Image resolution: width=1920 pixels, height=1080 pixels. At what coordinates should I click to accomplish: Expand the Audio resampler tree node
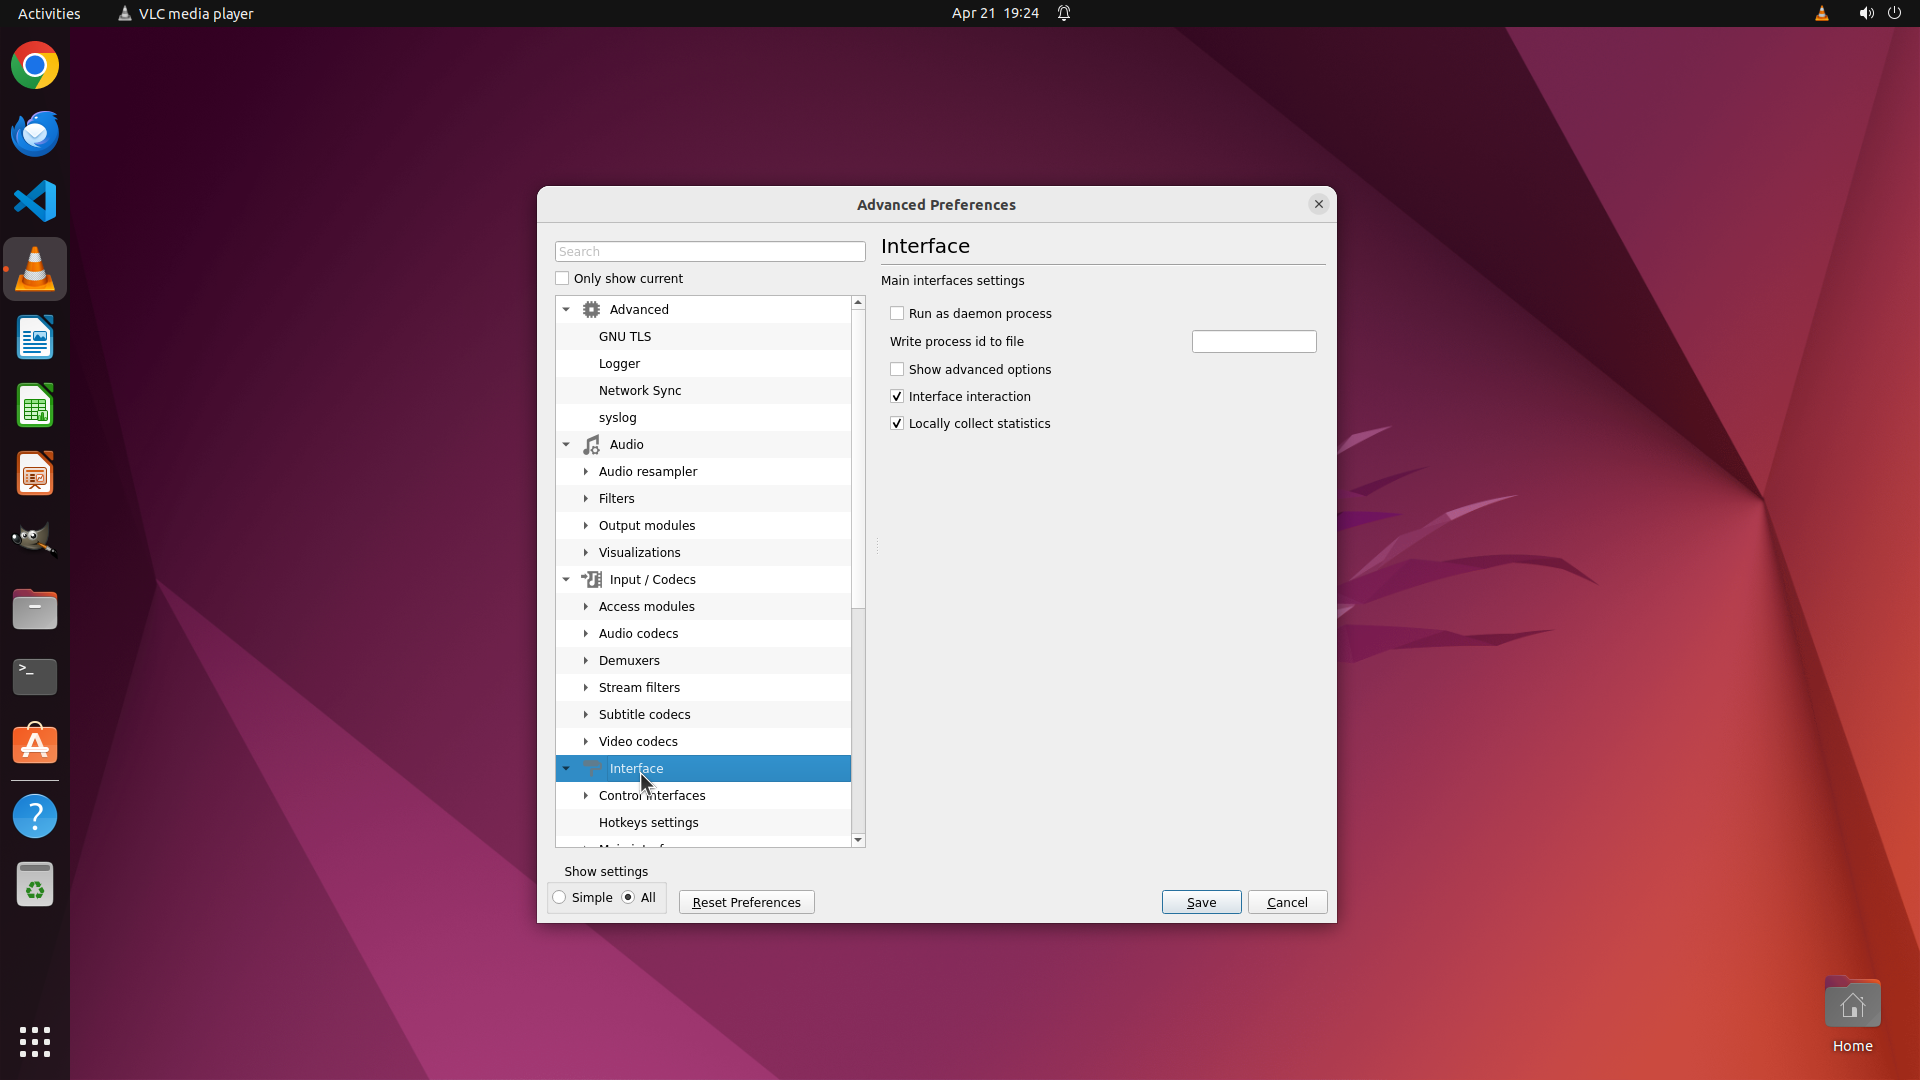pyautogui.click(x=586, y=472)
